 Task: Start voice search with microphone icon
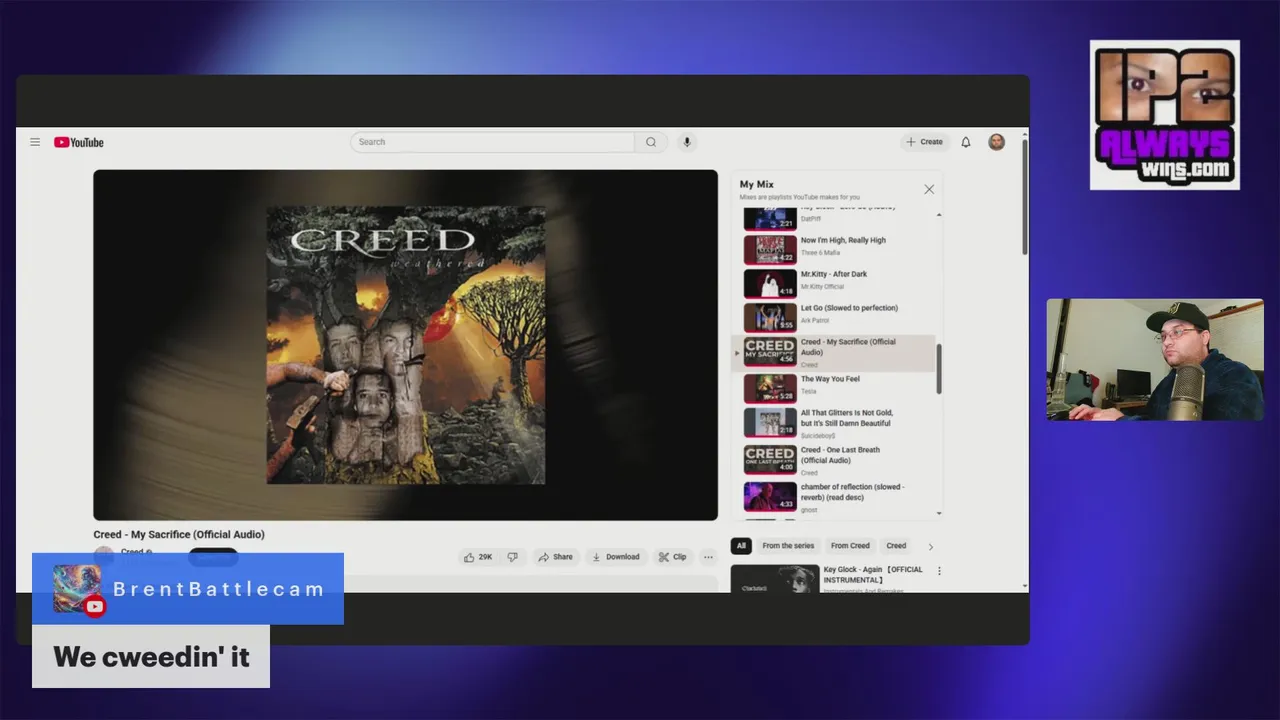pyautogui.click(x=687, y=142)
